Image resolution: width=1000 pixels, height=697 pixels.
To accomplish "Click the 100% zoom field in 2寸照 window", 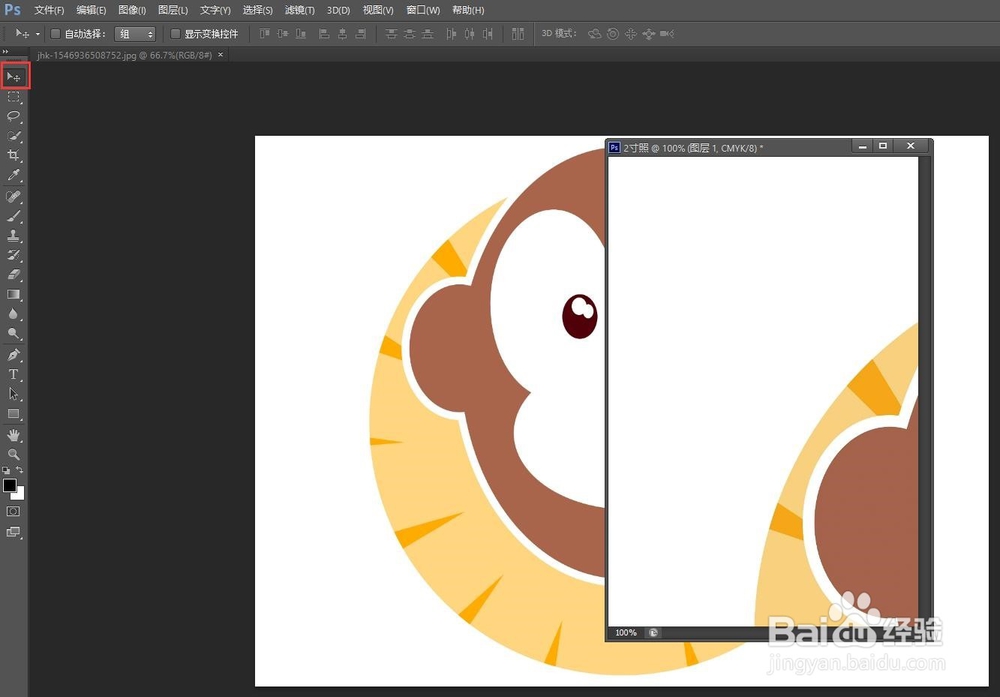I will click(626, 633).
